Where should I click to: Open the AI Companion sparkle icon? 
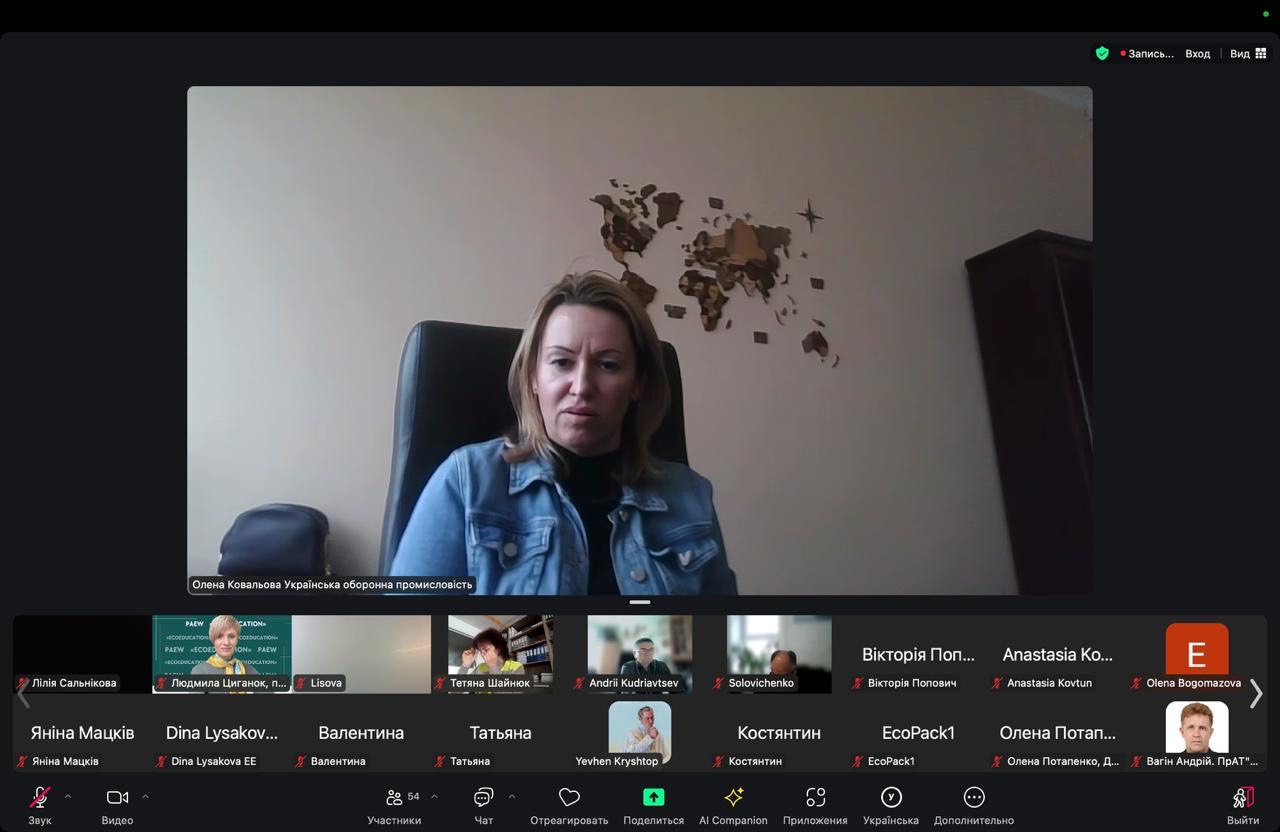(733, 798)
